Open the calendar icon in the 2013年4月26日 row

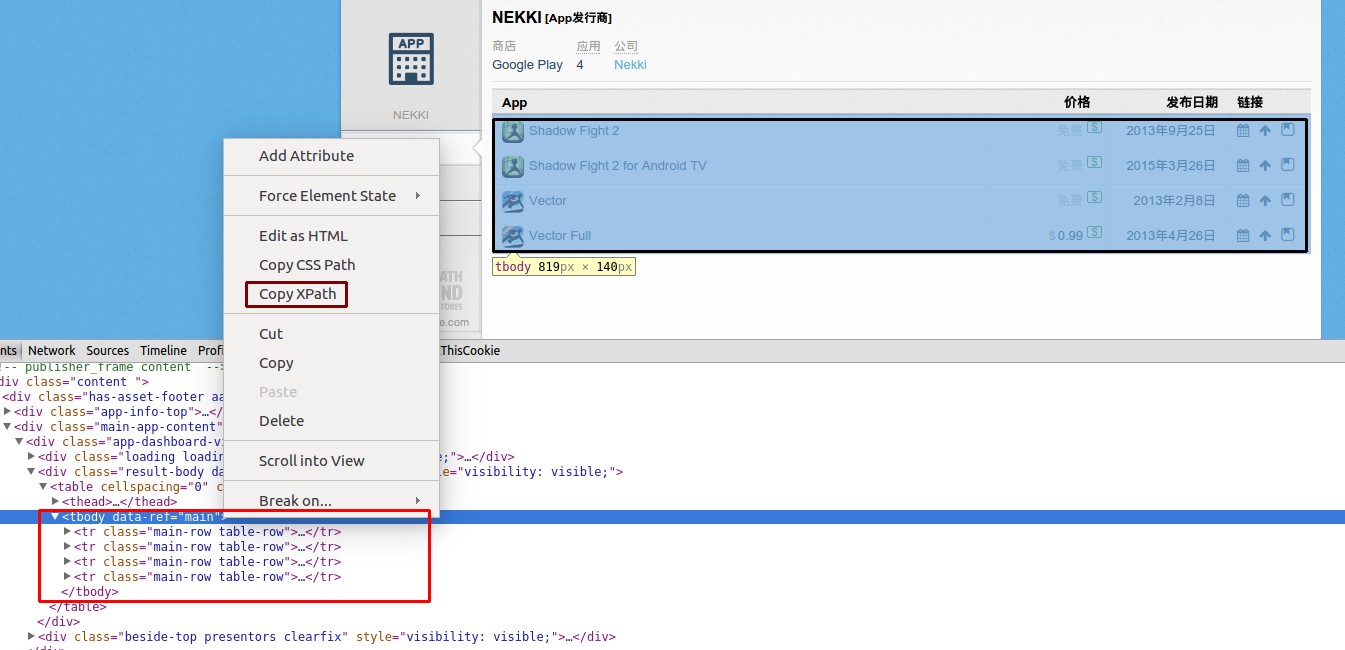pos(1243,236)
